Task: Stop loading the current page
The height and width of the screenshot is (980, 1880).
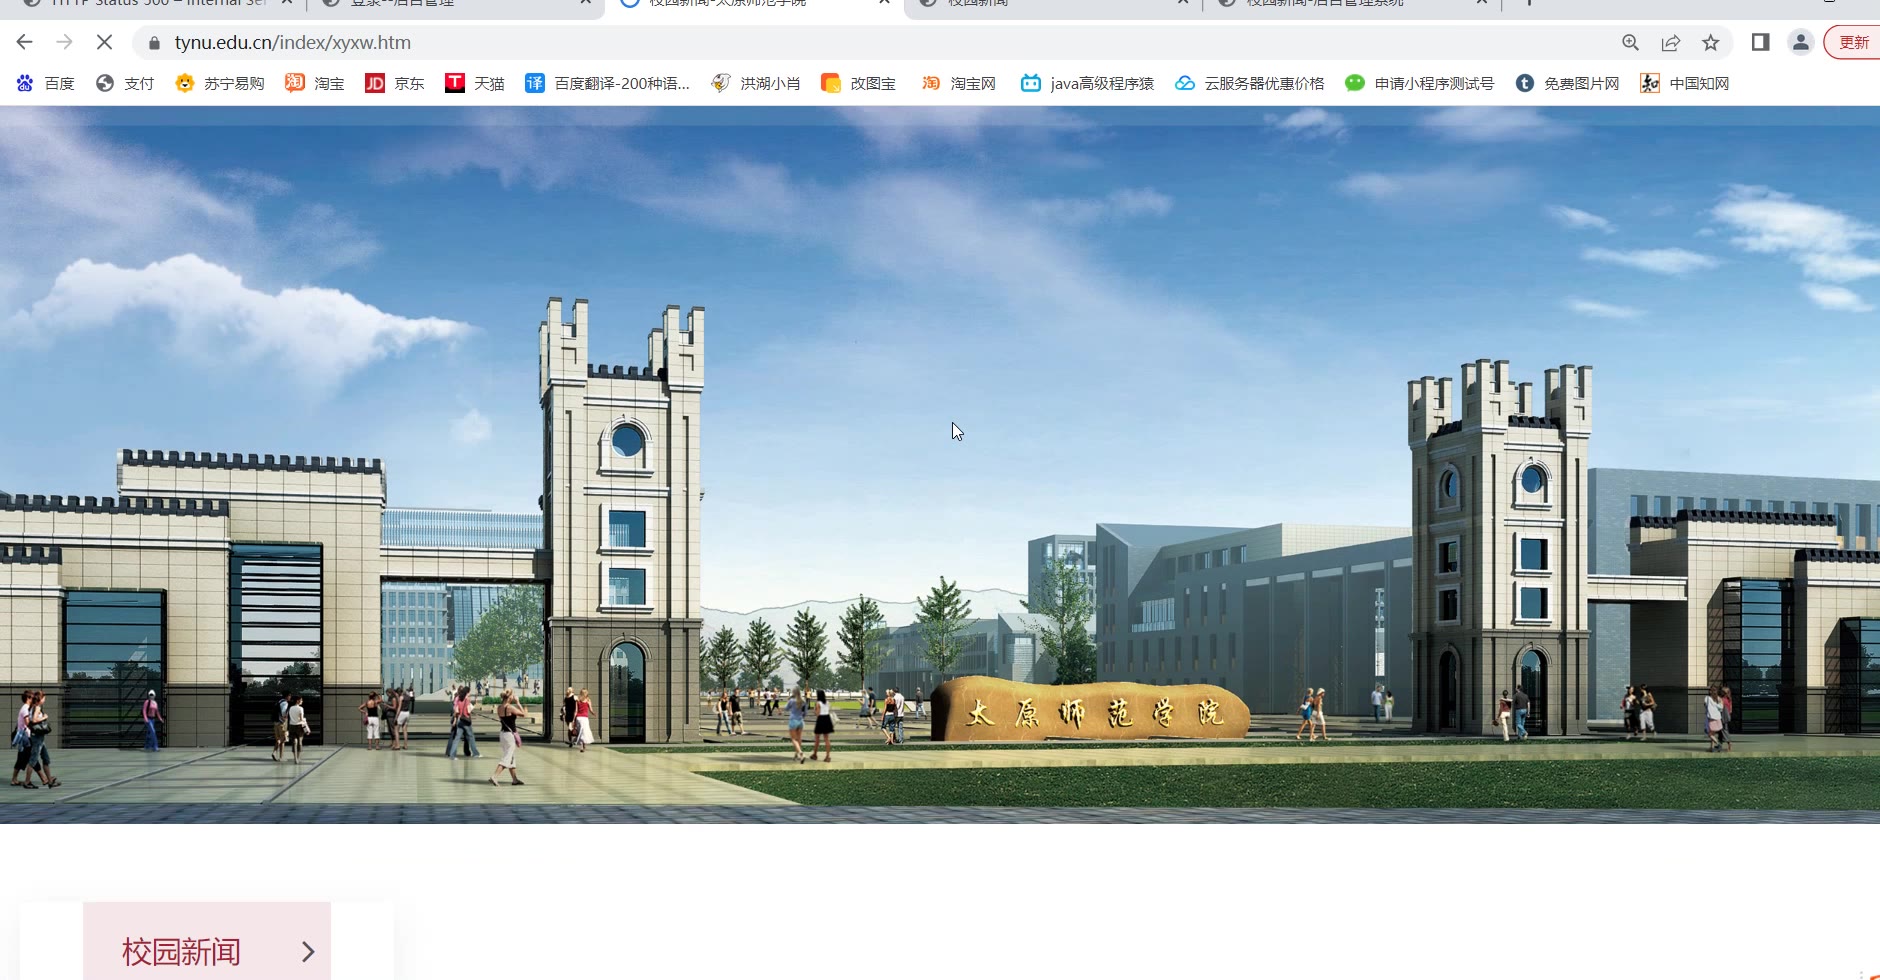Action: 104,42
